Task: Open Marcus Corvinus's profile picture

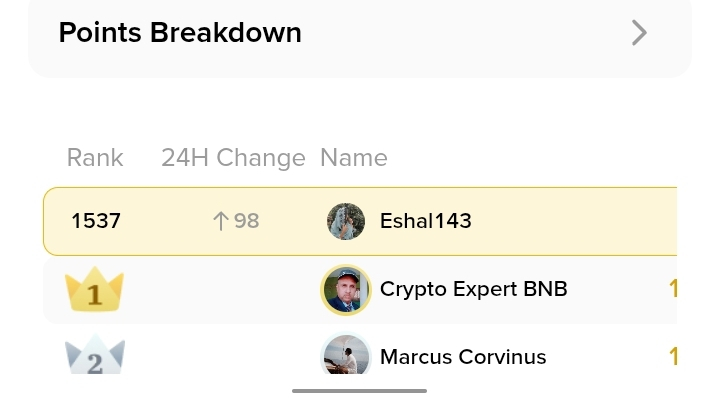Action: tap(346, 357)
